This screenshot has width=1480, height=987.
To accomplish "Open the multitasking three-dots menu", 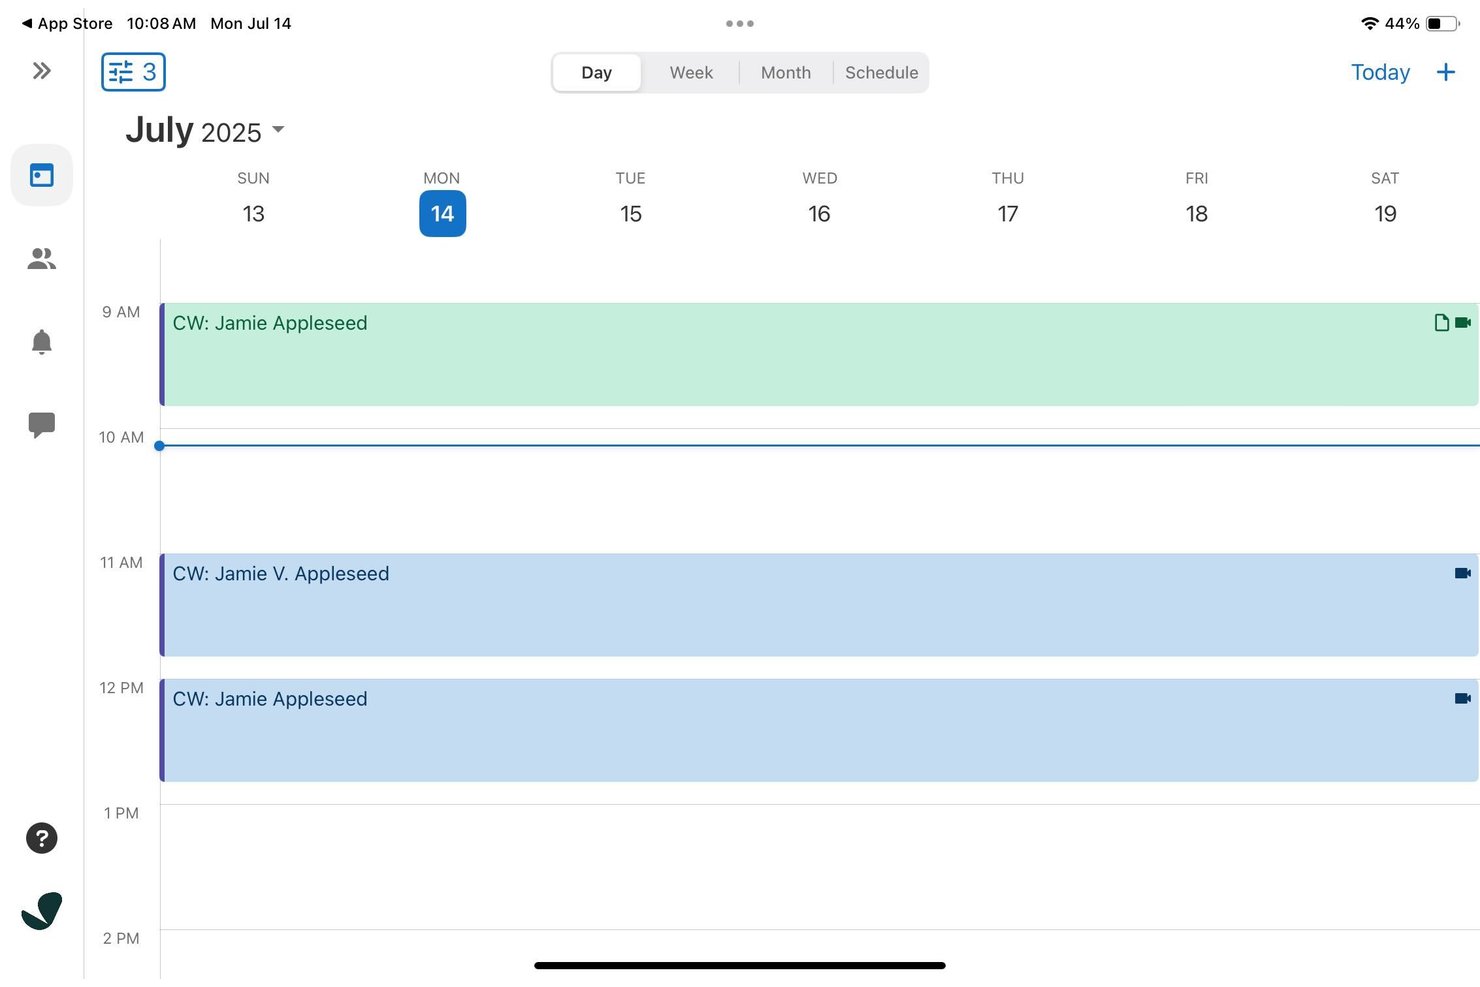I will click(740, 23).
